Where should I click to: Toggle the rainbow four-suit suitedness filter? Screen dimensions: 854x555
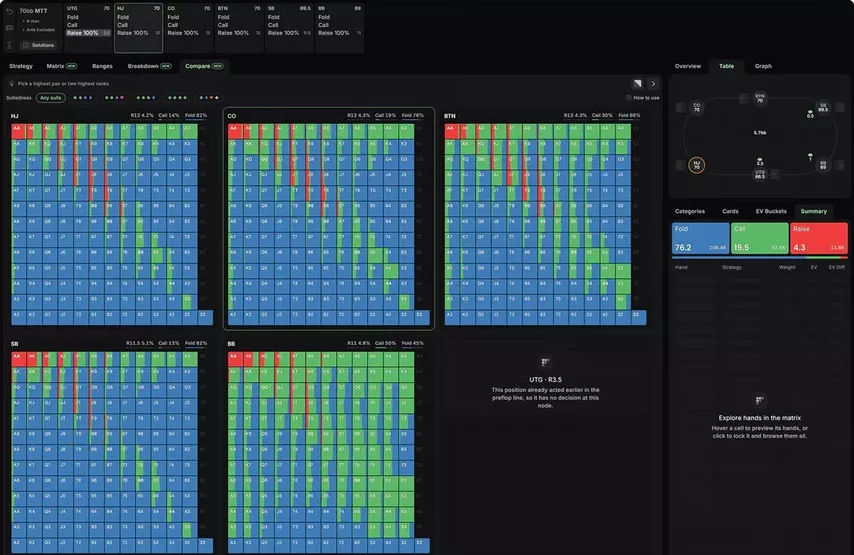click(x=209, y=97)
